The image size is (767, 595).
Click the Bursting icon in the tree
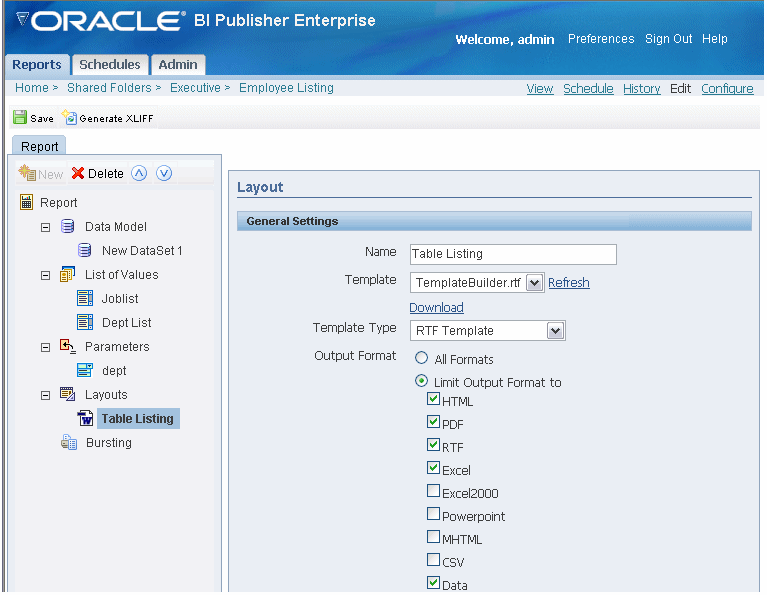[x=69, y=442]
